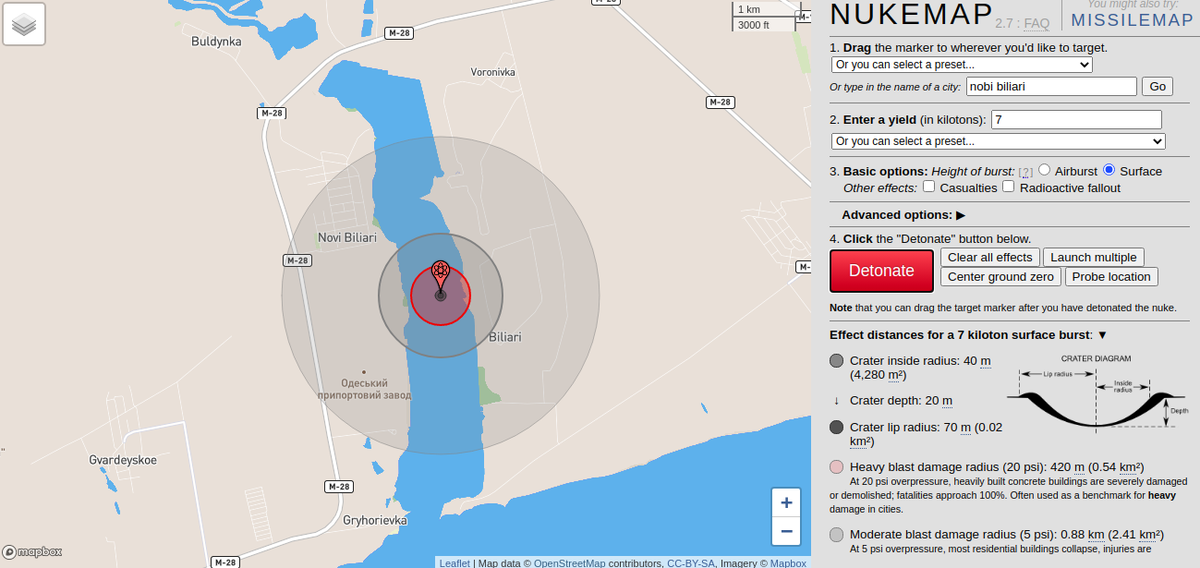
Task: Open the height of burst help [?] link
Action: [1026, 172]
